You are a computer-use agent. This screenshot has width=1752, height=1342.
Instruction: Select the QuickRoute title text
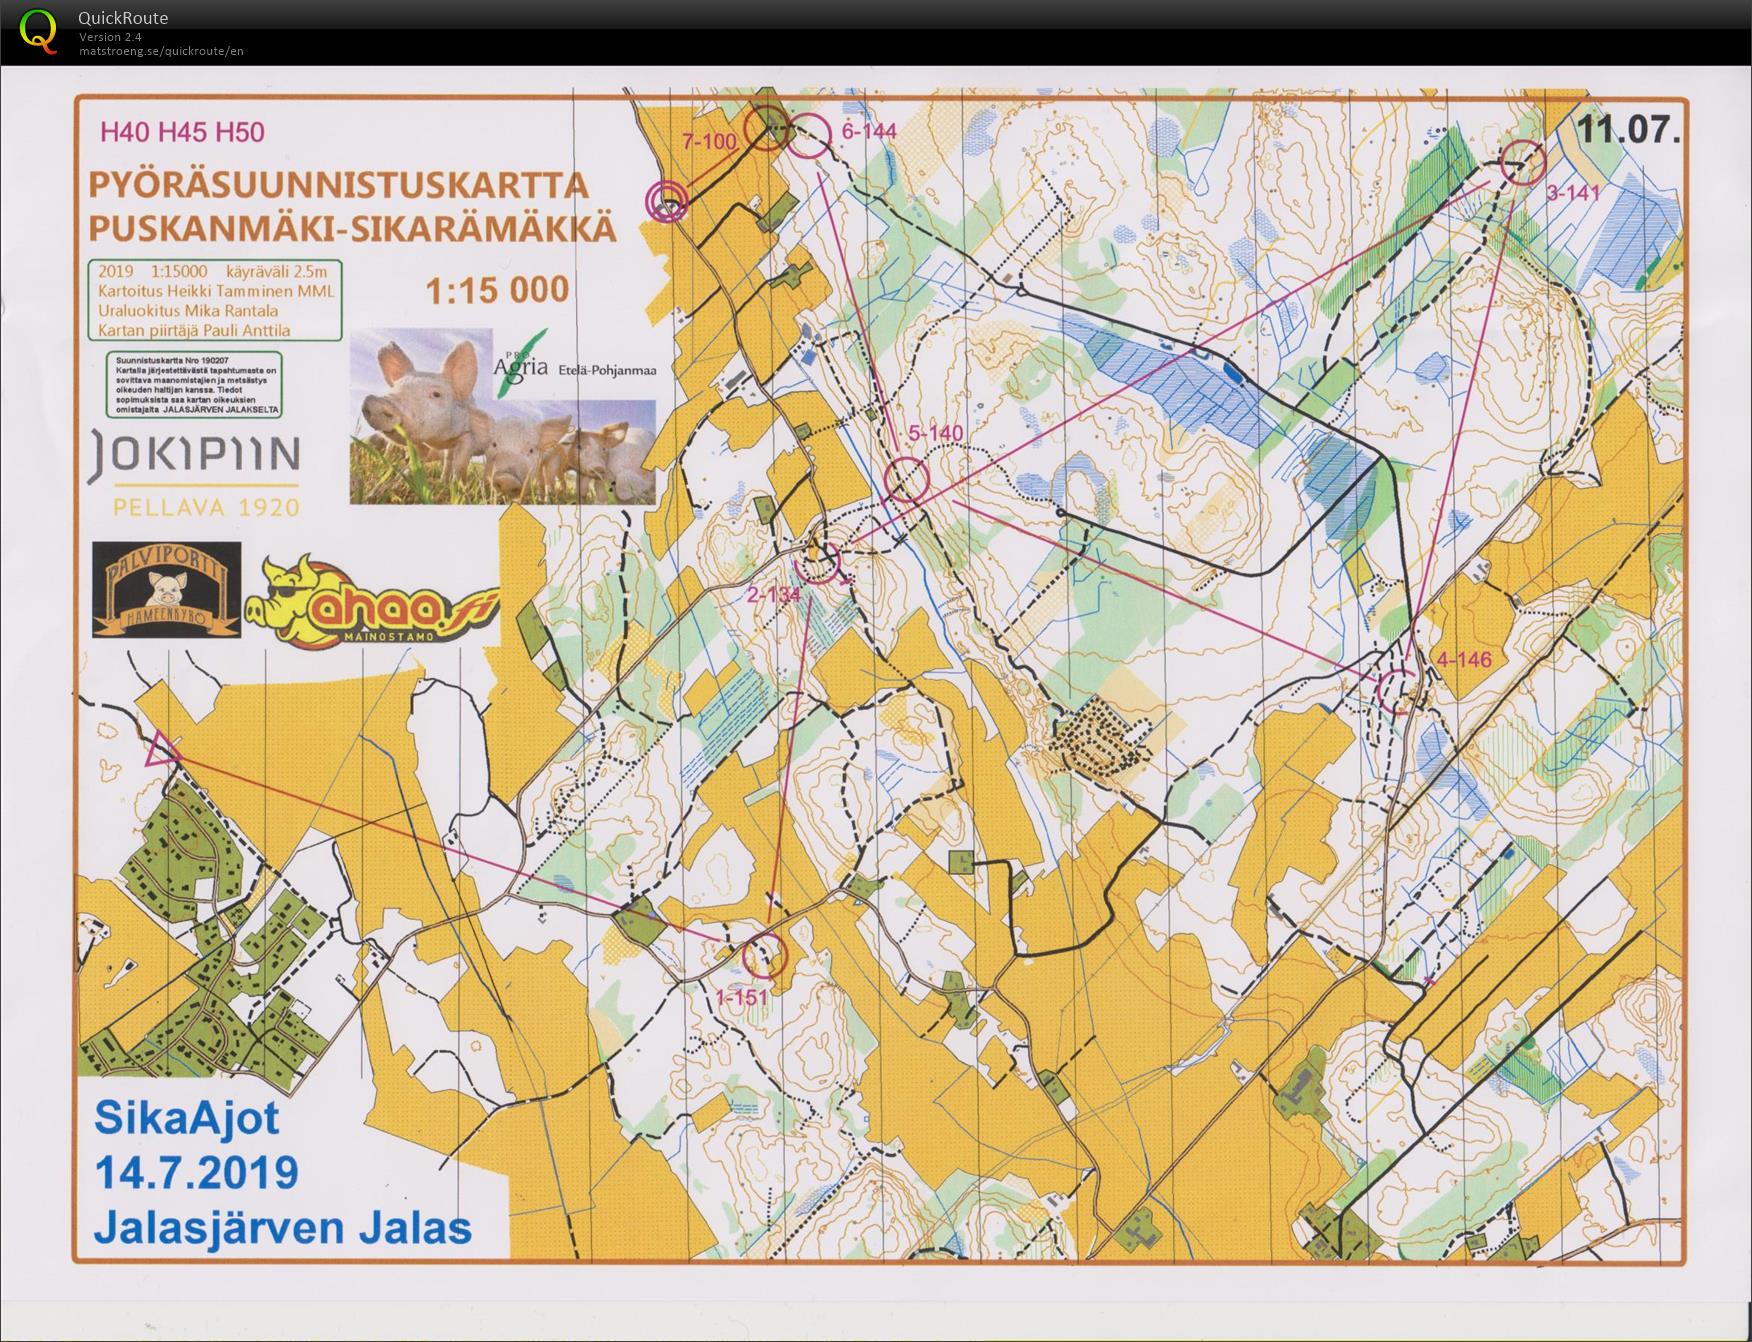point(123,18)
